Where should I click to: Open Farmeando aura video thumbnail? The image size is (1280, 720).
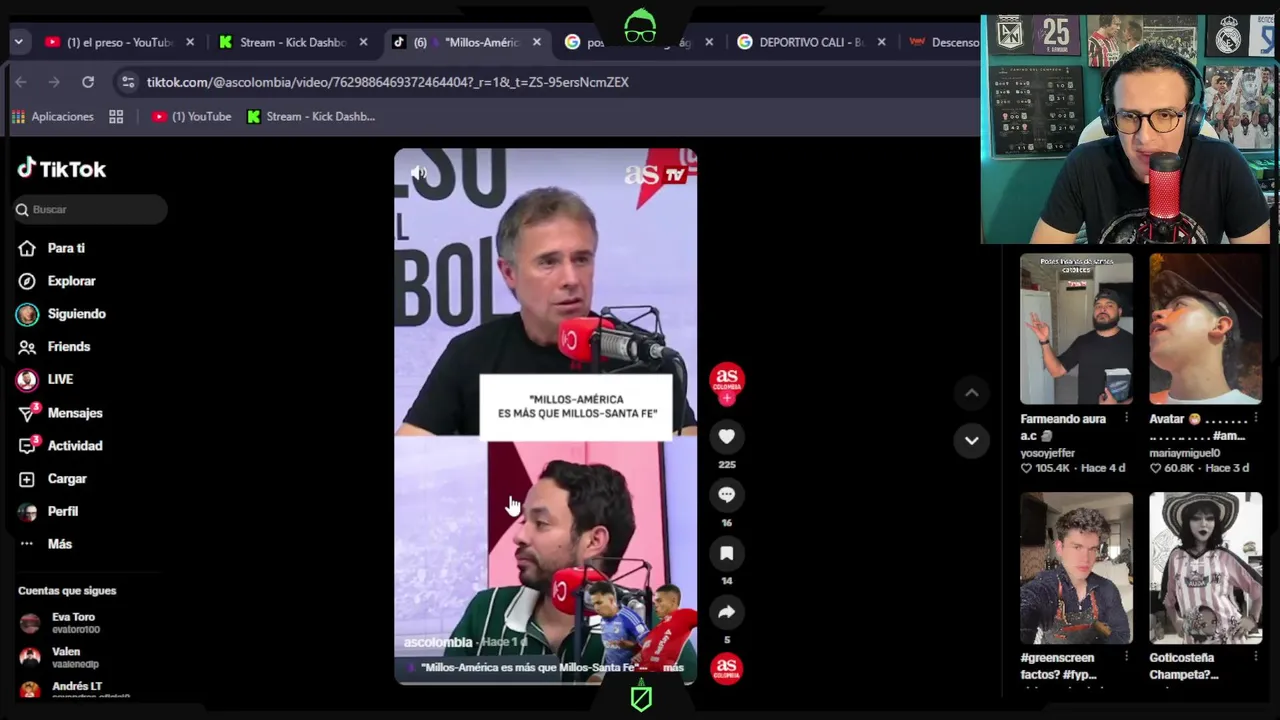pyautogui.click(x=1076, y=329)
